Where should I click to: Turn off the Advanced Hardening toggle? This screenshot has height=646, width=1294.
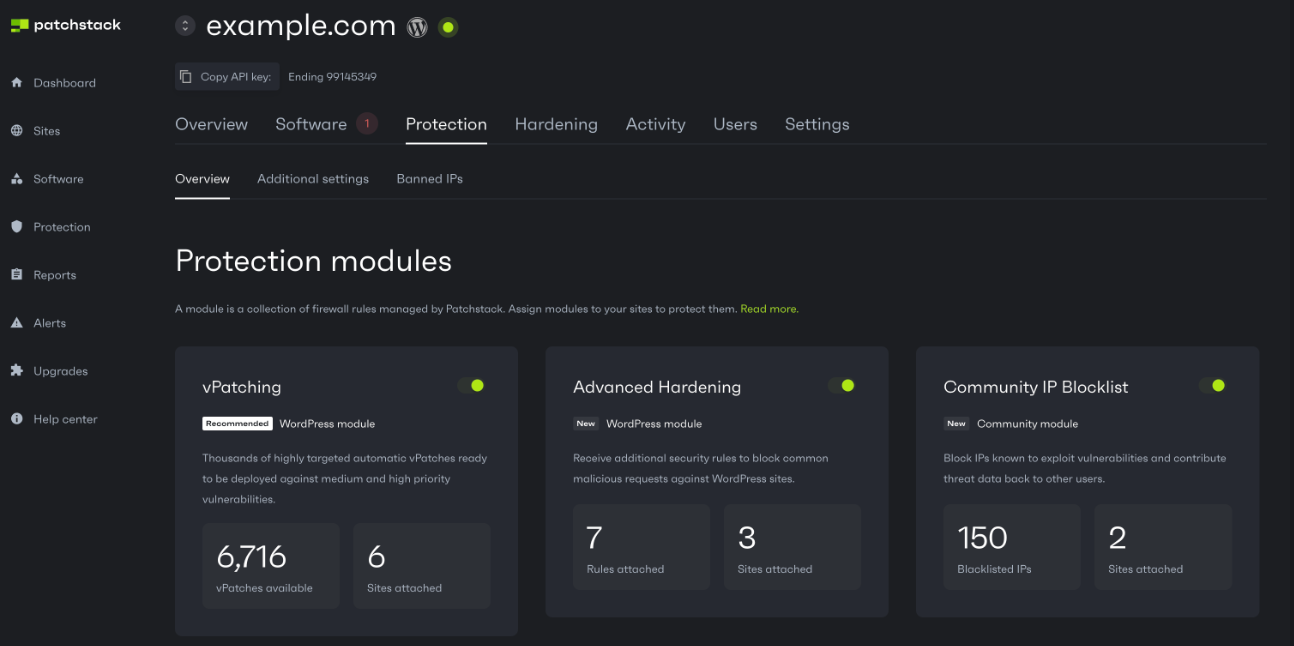(x=841, y=385)
